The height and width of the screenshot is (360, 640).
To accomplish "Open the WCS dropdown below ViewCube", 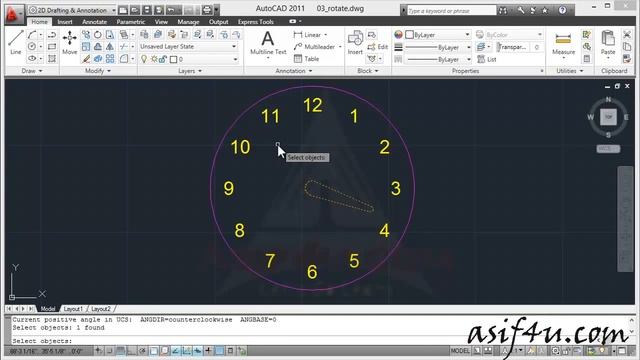I will pos(608,149).
